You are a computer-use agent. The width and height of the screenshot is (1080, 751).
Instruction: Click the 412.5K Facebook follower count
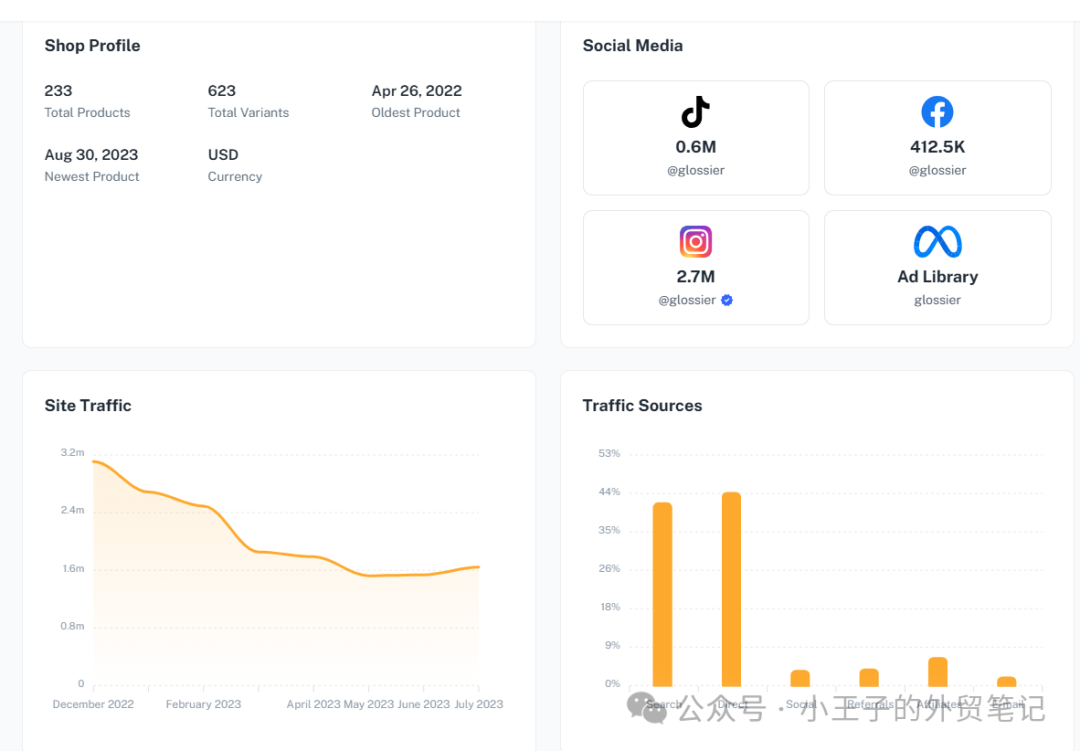coord(937,147)
